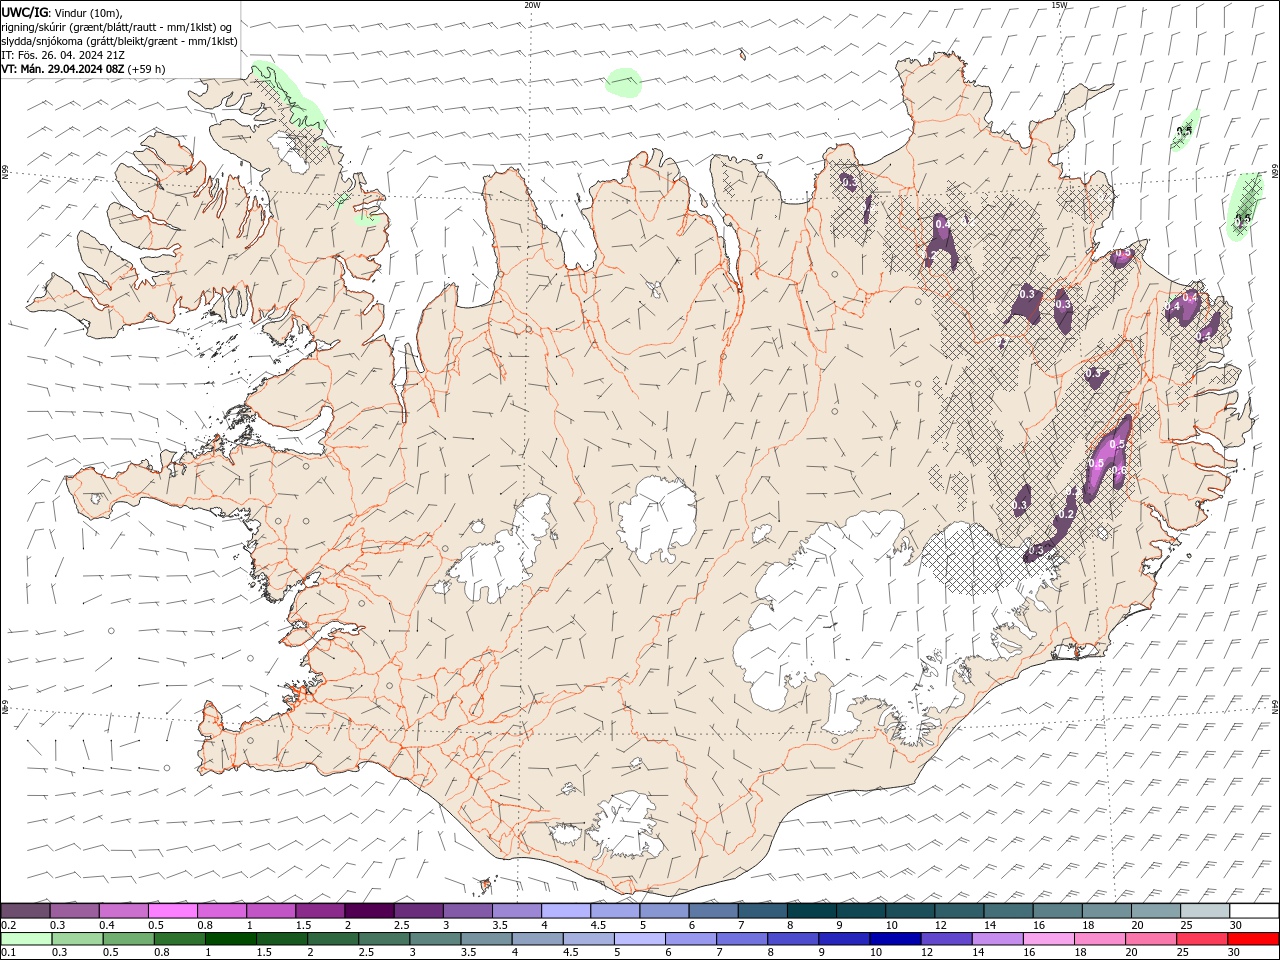Pick lower legend swatch labeled 4
The height and width of the screenshot is (960, 1280).
pyautogui.click(x=537, y=939)
